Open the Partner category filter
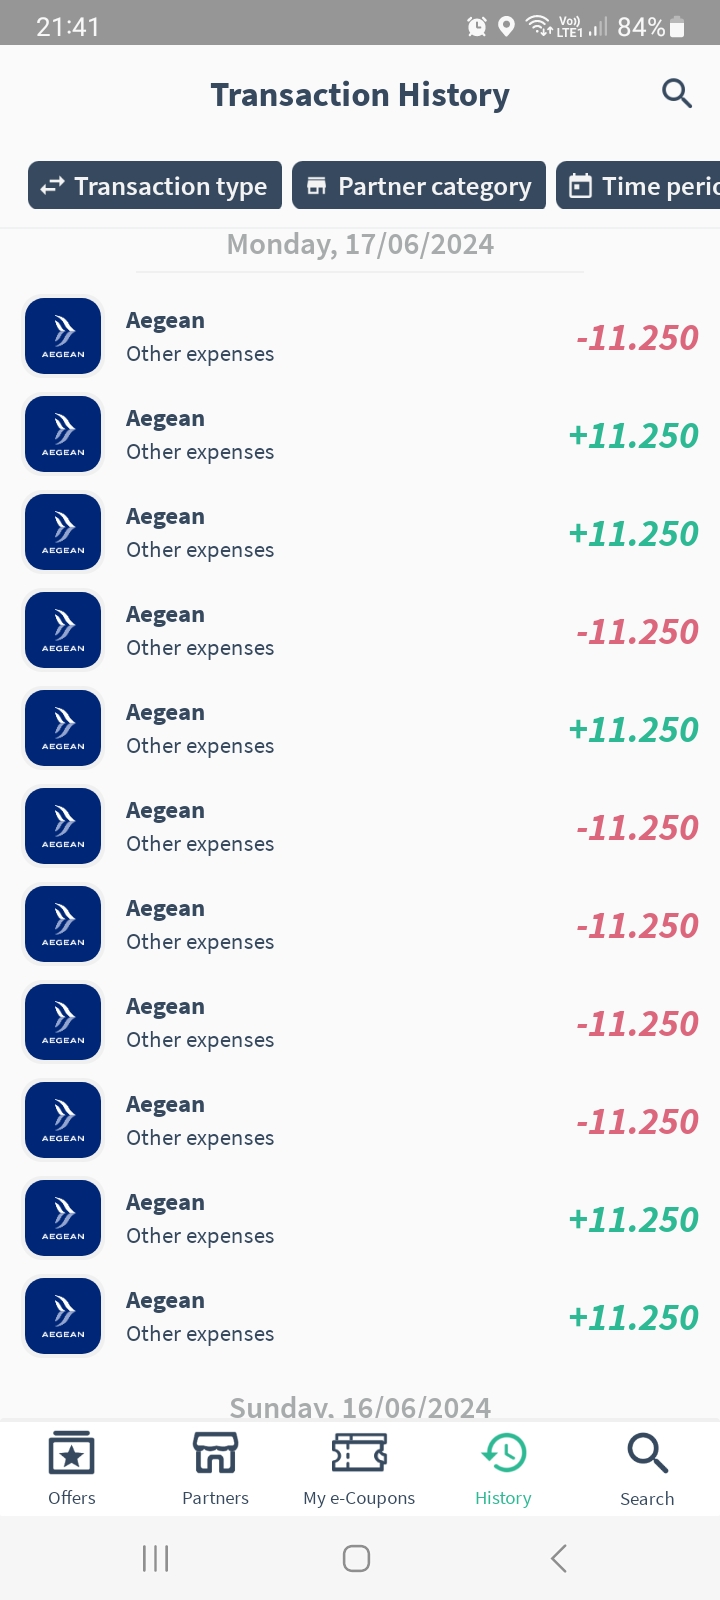 419,186
